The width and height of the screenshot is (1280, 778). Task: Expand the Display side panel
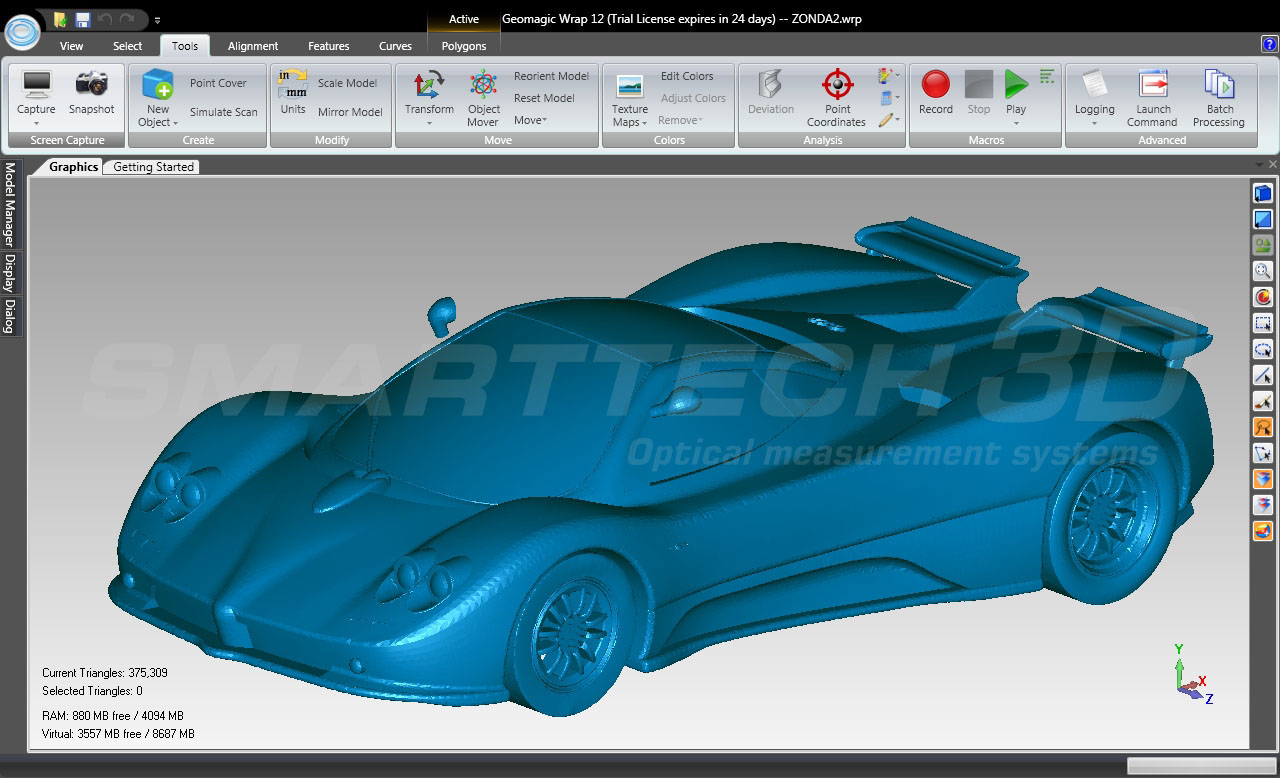10,273
